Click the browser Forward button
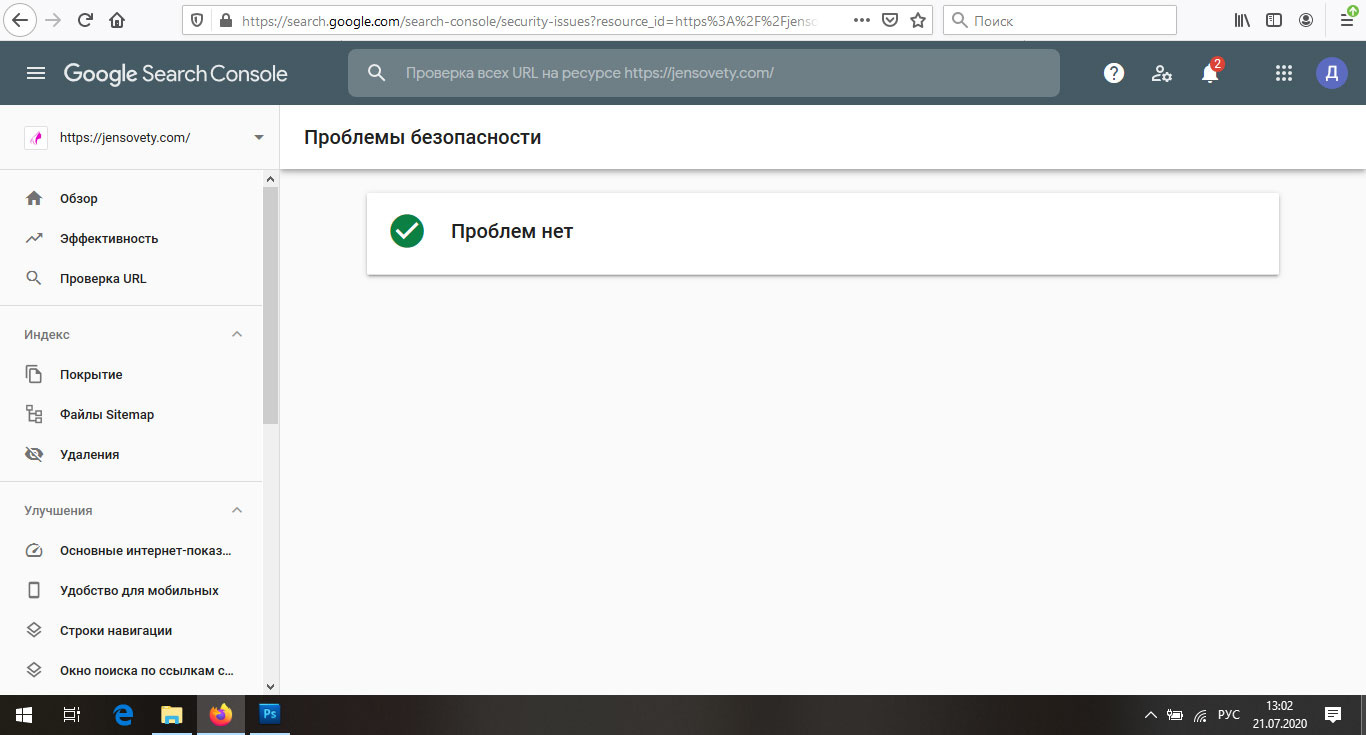This screenshot has width=1366, height=735. (53, 20)
